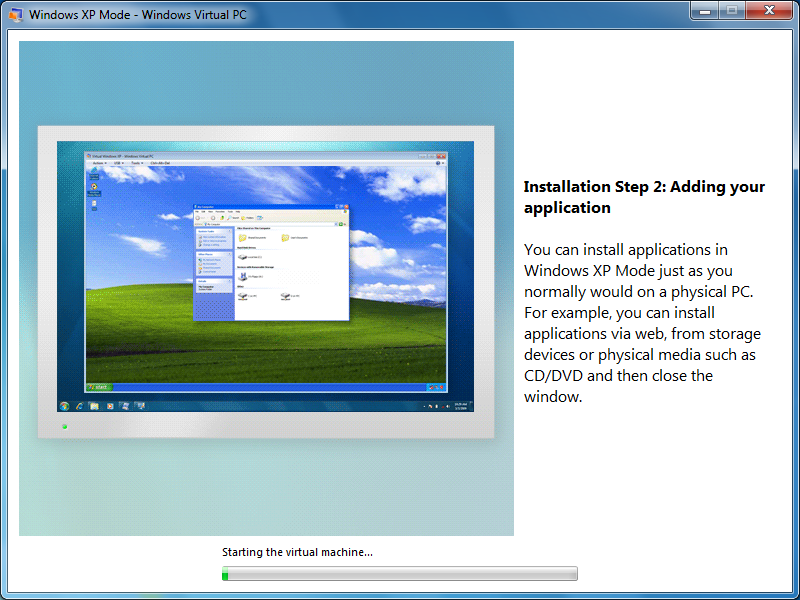The image size is (800, 600).
Task: Click the Windows Virtual PC title bar icon
Action: click(15, 15)
